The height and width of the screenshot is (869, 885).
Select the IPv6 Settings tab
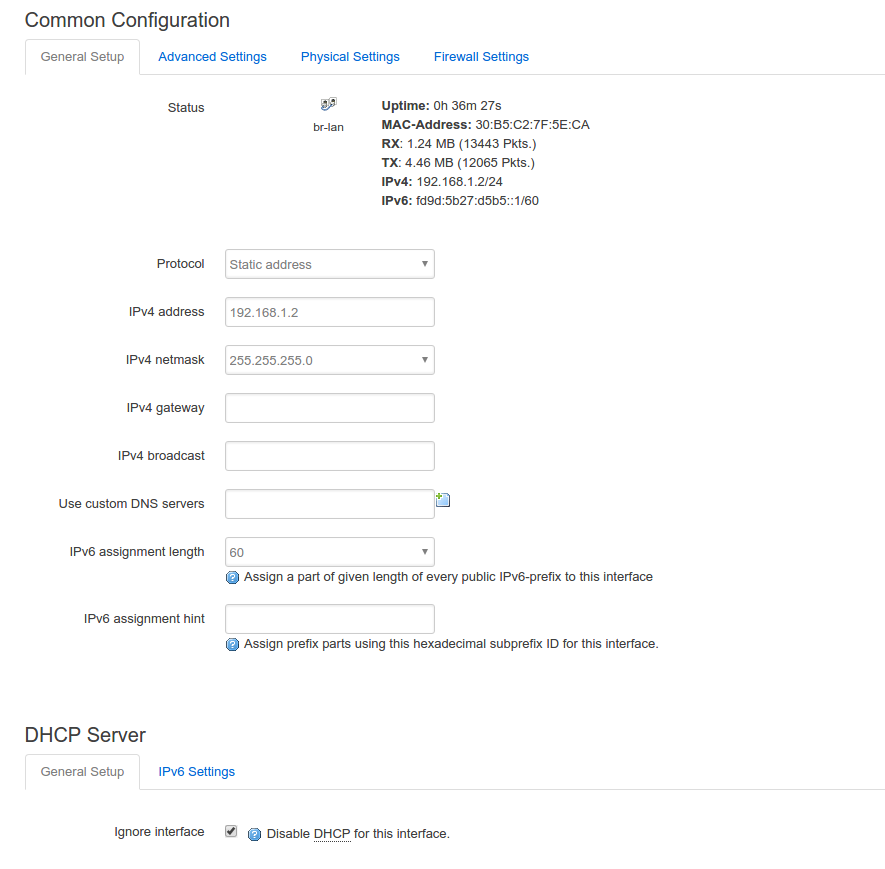click(197, 772)
